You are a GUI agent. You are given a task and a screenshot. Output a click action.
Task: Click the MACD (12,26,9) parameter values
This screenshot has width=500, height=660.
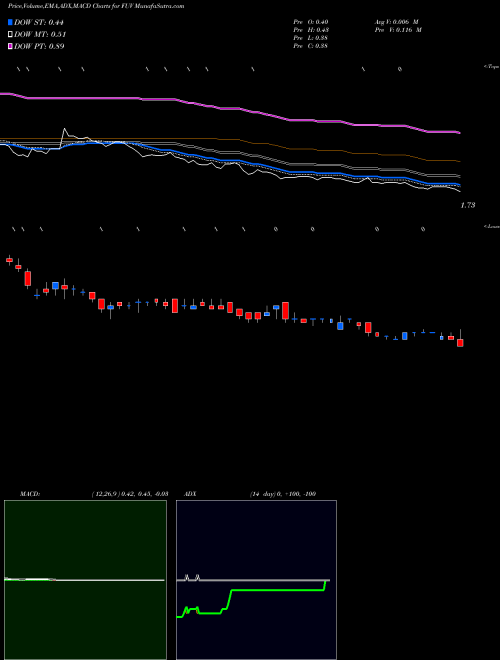point(130,494)
